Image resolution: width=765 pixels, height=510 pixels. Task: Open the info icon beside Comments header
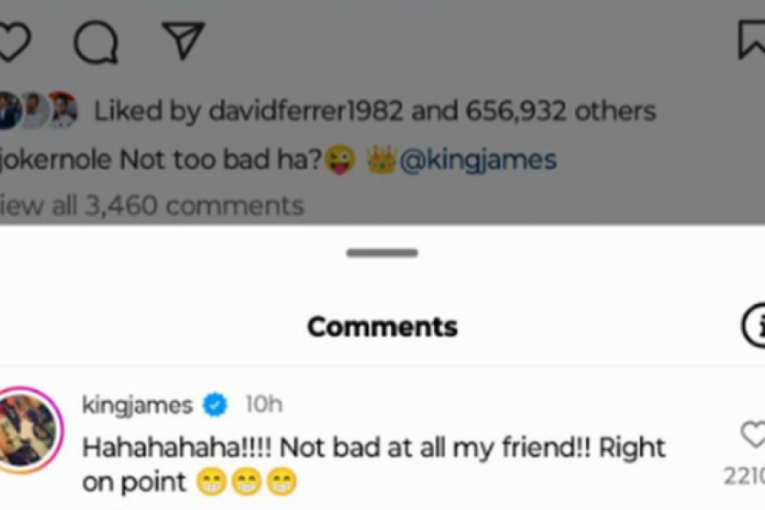point(754,326)
